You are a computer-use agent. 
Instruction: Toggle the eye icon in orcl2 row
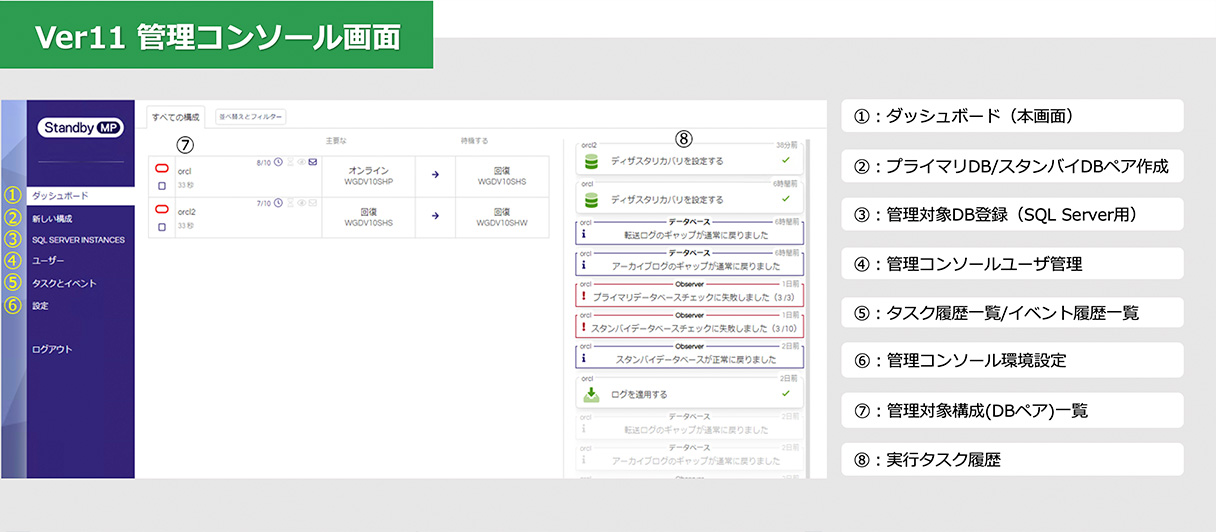point(301,203)
